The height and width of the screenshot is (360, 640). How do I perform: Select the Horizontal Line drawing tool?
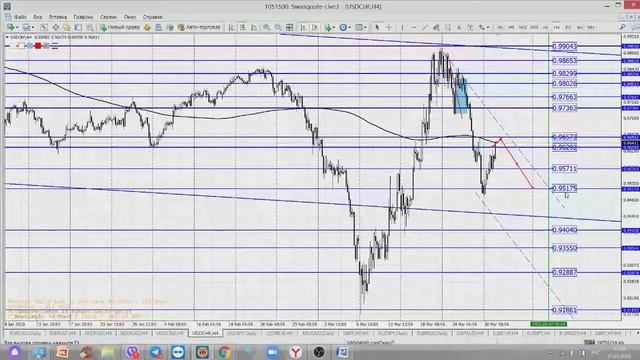point(413,27)
